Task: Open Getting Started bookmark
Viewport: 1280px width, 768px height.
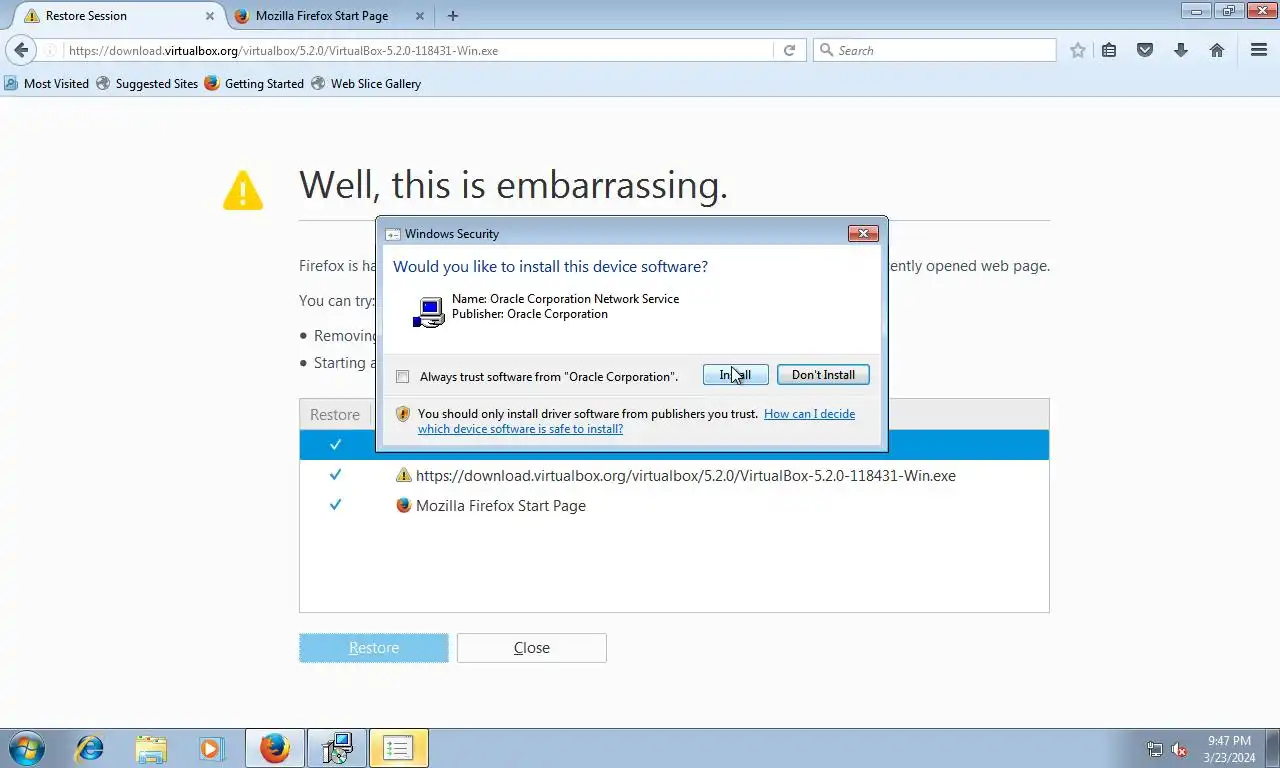Action: (x=254, y=84)
